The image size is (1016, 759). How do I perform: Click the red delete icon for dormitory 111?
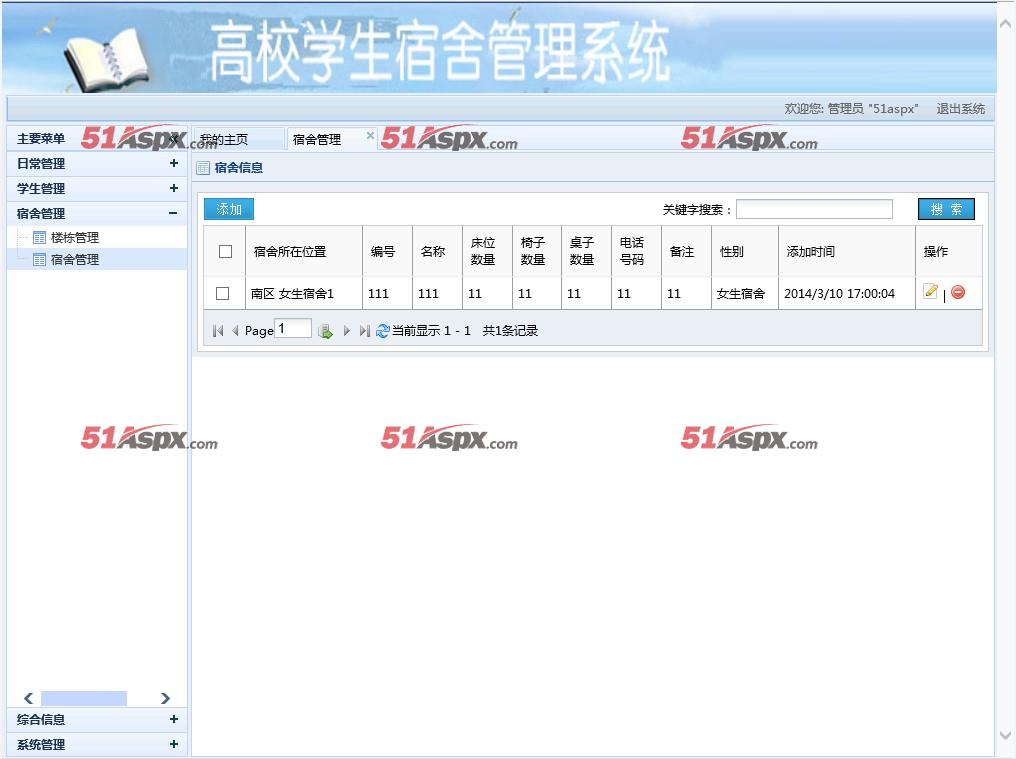(958, 292)
